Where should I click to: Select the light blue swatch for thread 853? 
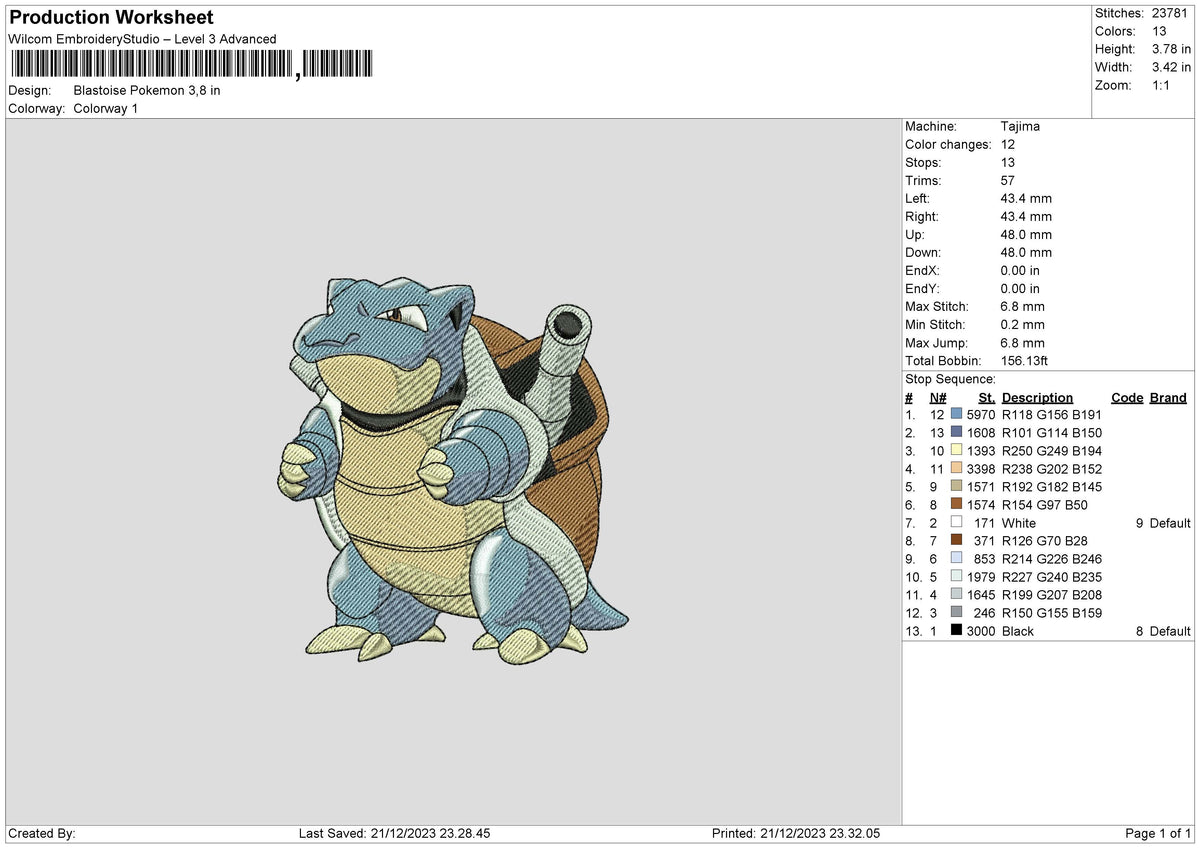tap(957, 558)
